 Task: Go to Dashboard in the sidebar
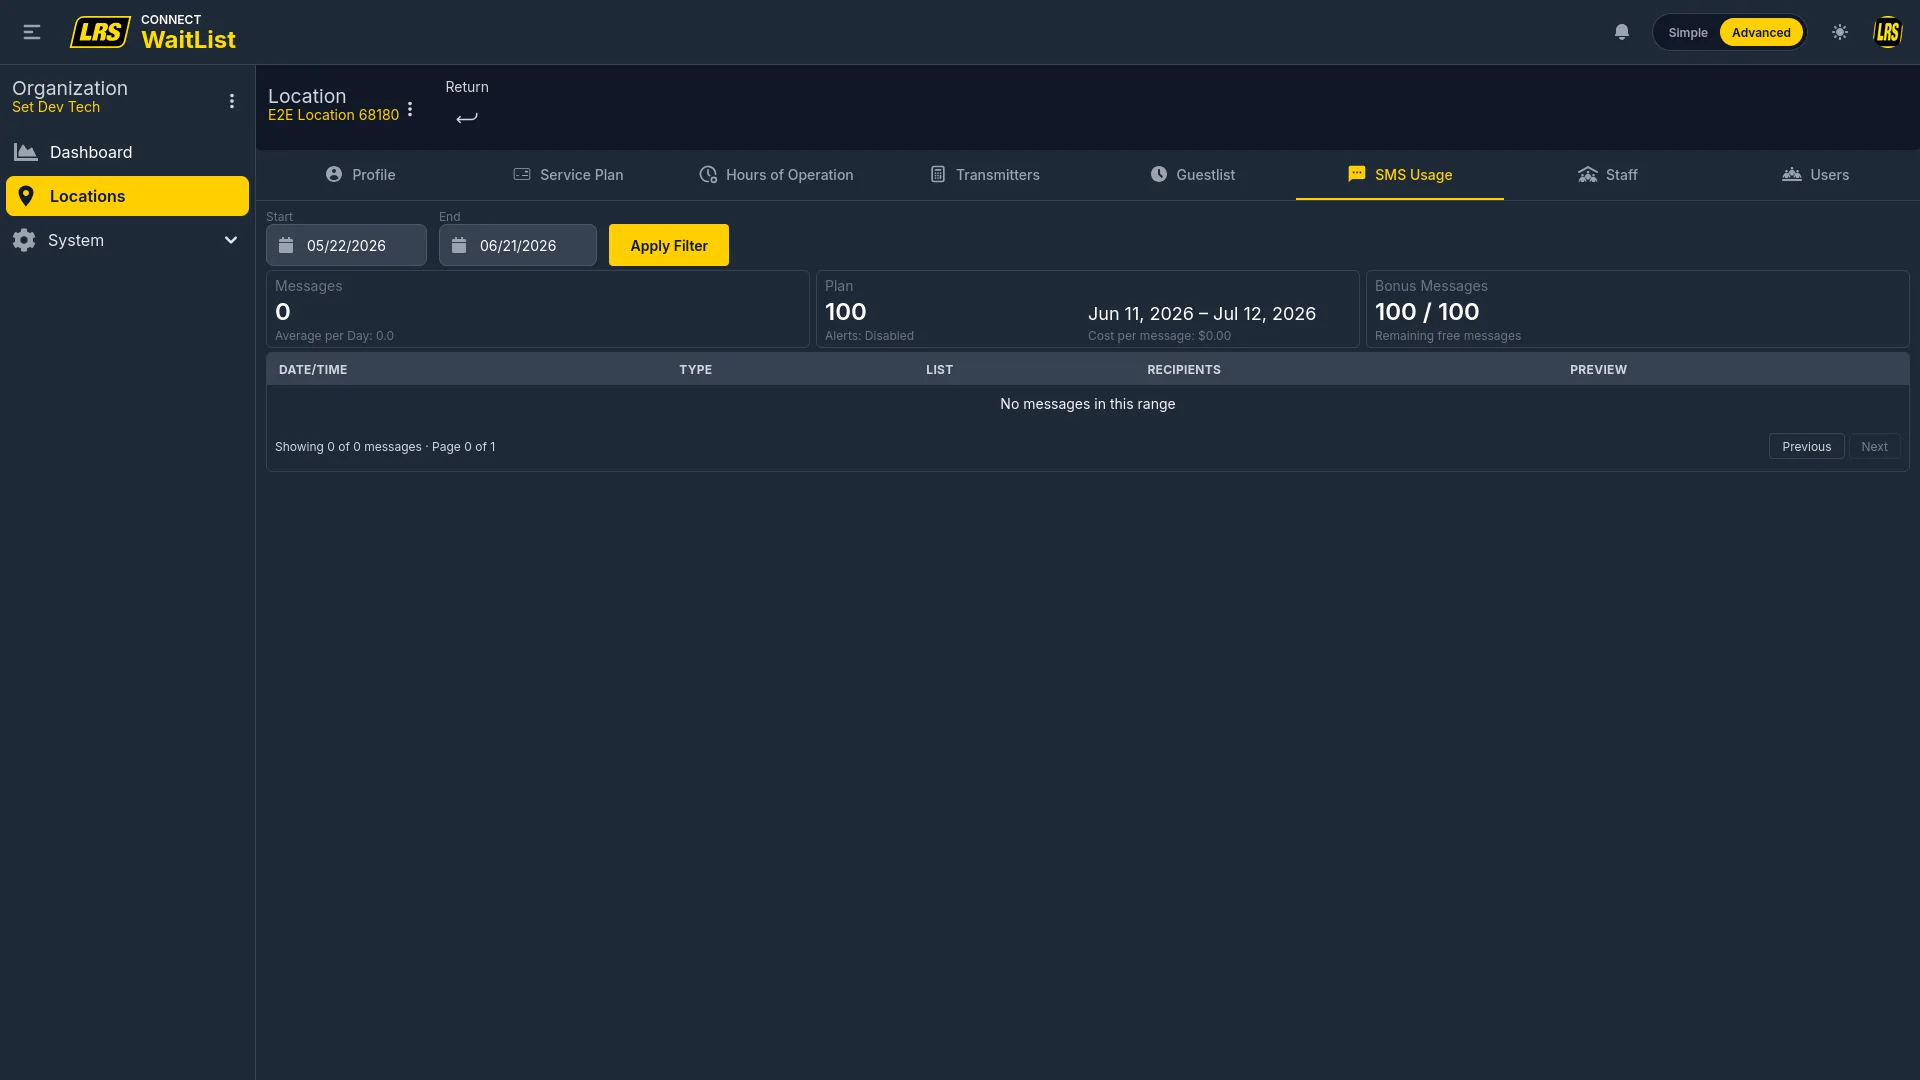[127, 152]
